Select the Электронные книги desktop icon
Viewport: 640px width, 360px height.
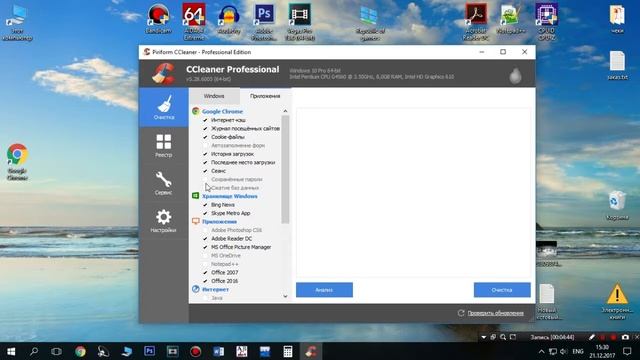617,301
